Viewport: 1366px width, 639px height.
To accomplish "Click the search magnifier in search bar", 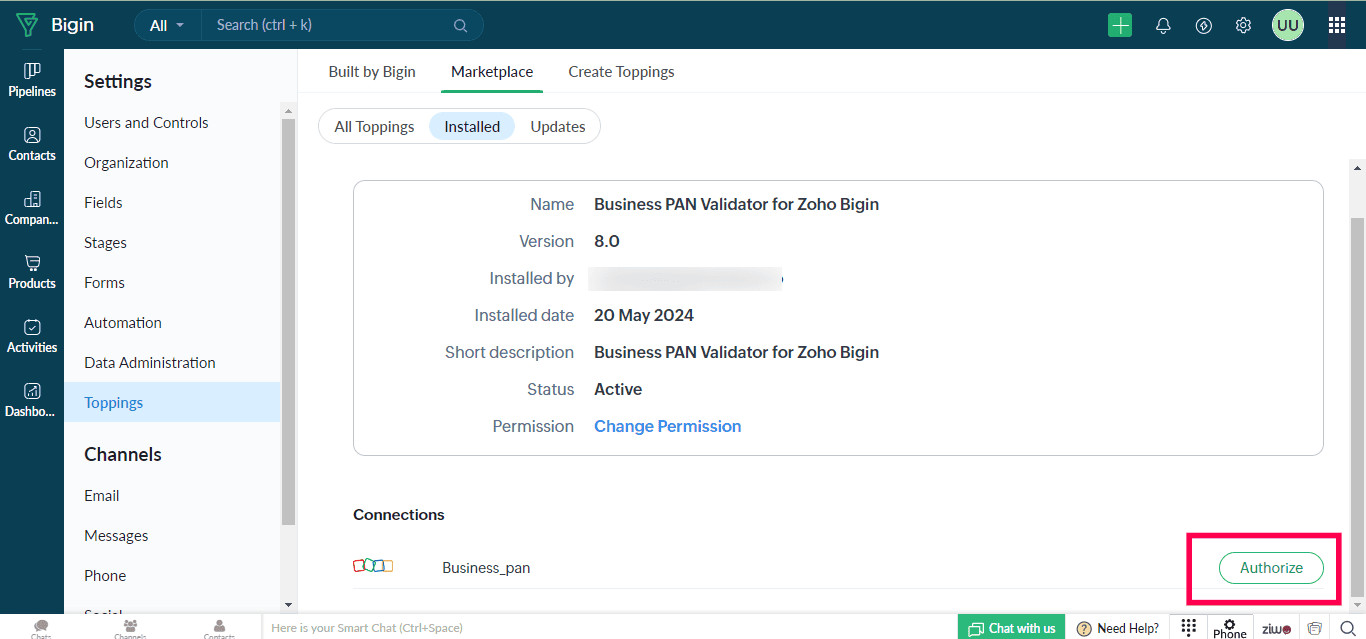I will click(x=460, y=25).
